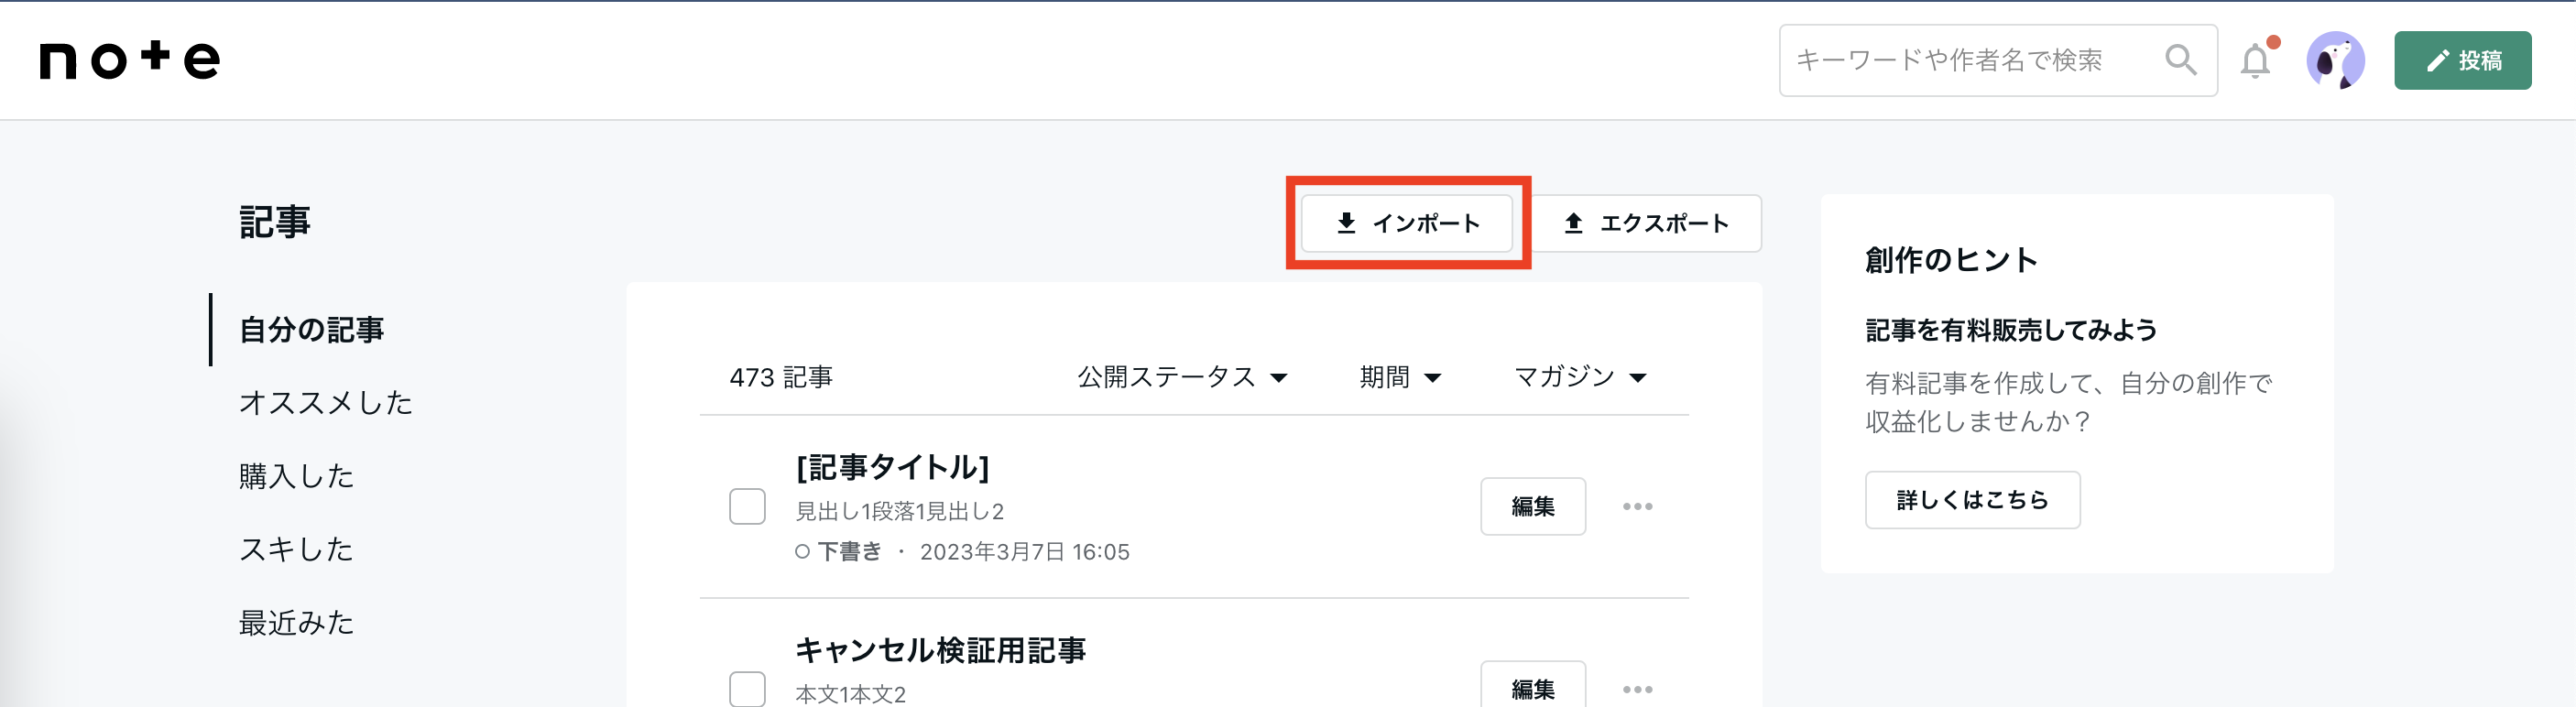Click the 投稿 post button
The height and width of the screenshot is (707, 2576).
click(x=2462, y=60)
